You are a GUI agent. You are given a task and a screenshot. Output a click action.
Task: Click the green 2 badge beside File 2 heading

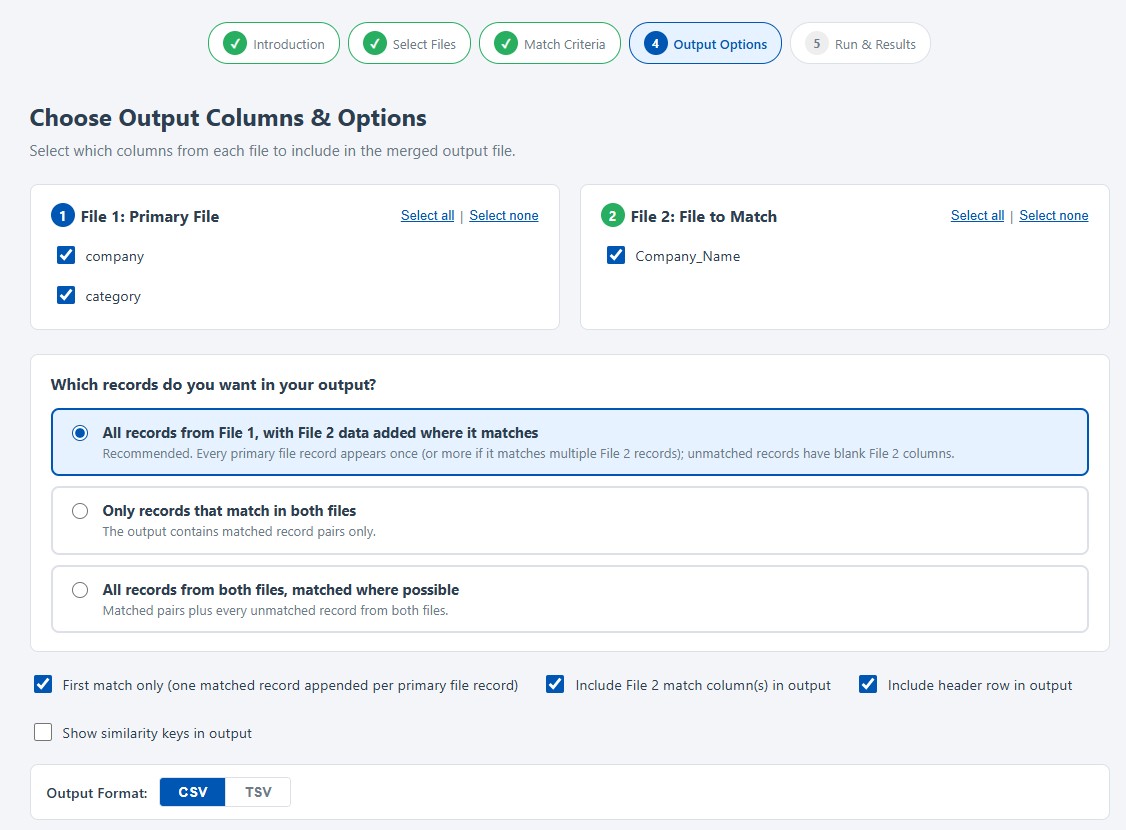(613, 215)
